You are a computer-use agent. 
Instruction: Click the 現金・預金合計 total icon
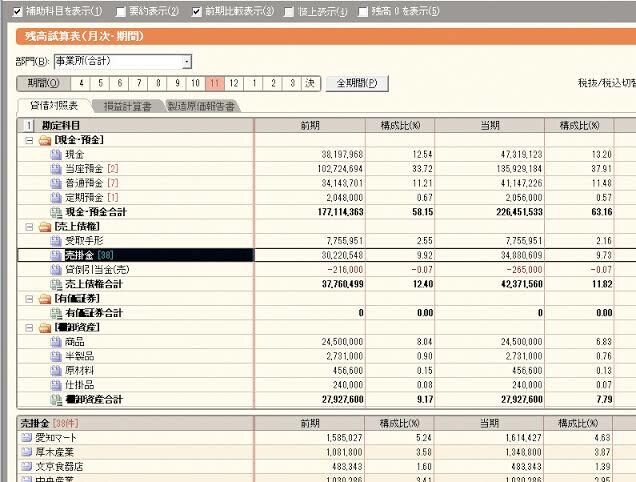pos(56,212)
